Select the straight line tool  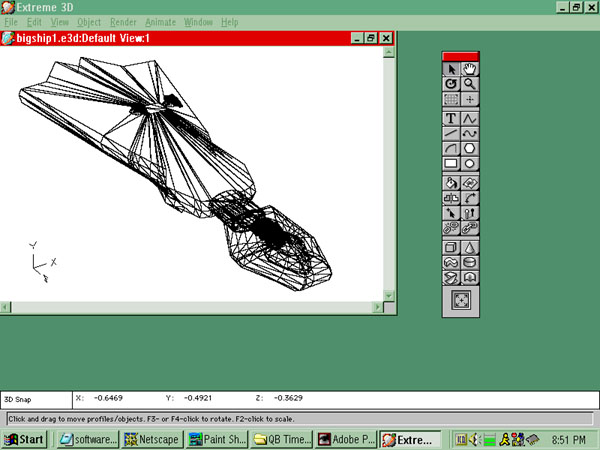[x=451, y=133]
